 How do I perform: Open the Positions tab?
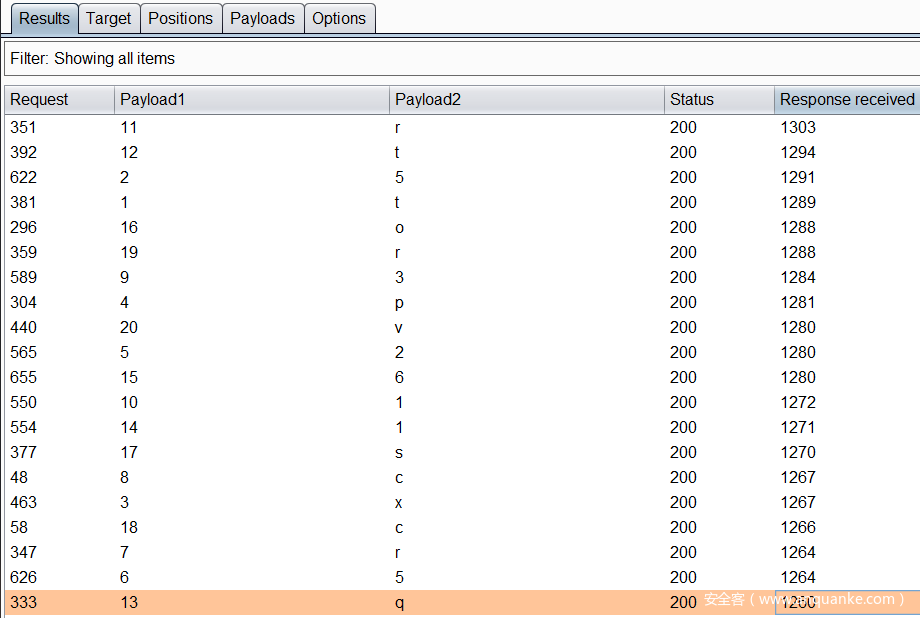[180, 18]
